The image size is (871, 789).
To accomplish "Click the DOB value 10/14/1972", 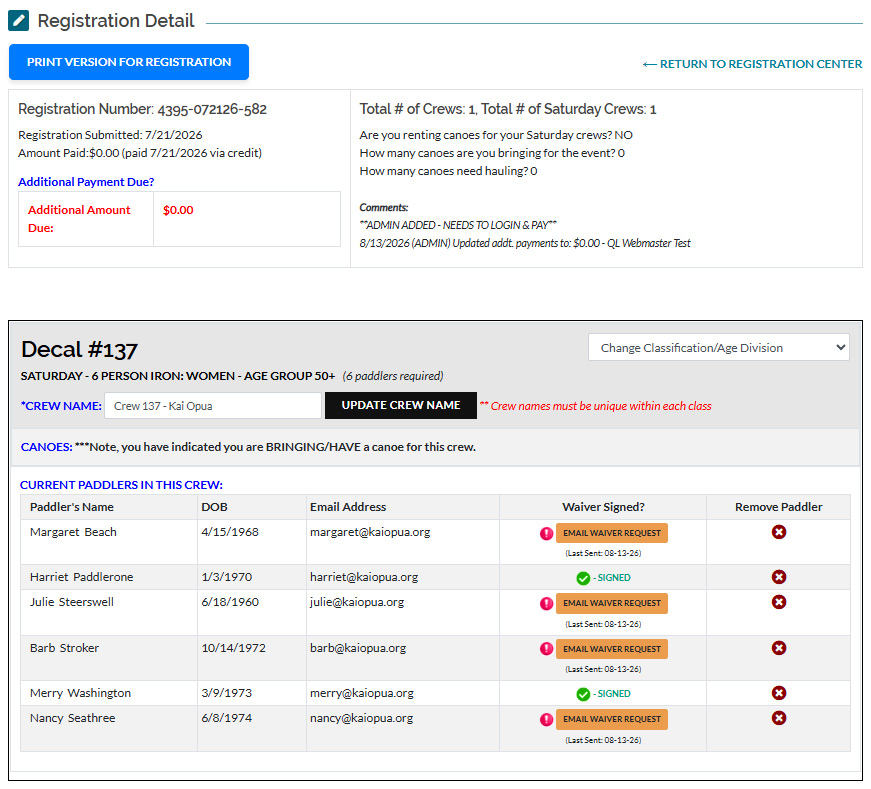I will 233,648.
